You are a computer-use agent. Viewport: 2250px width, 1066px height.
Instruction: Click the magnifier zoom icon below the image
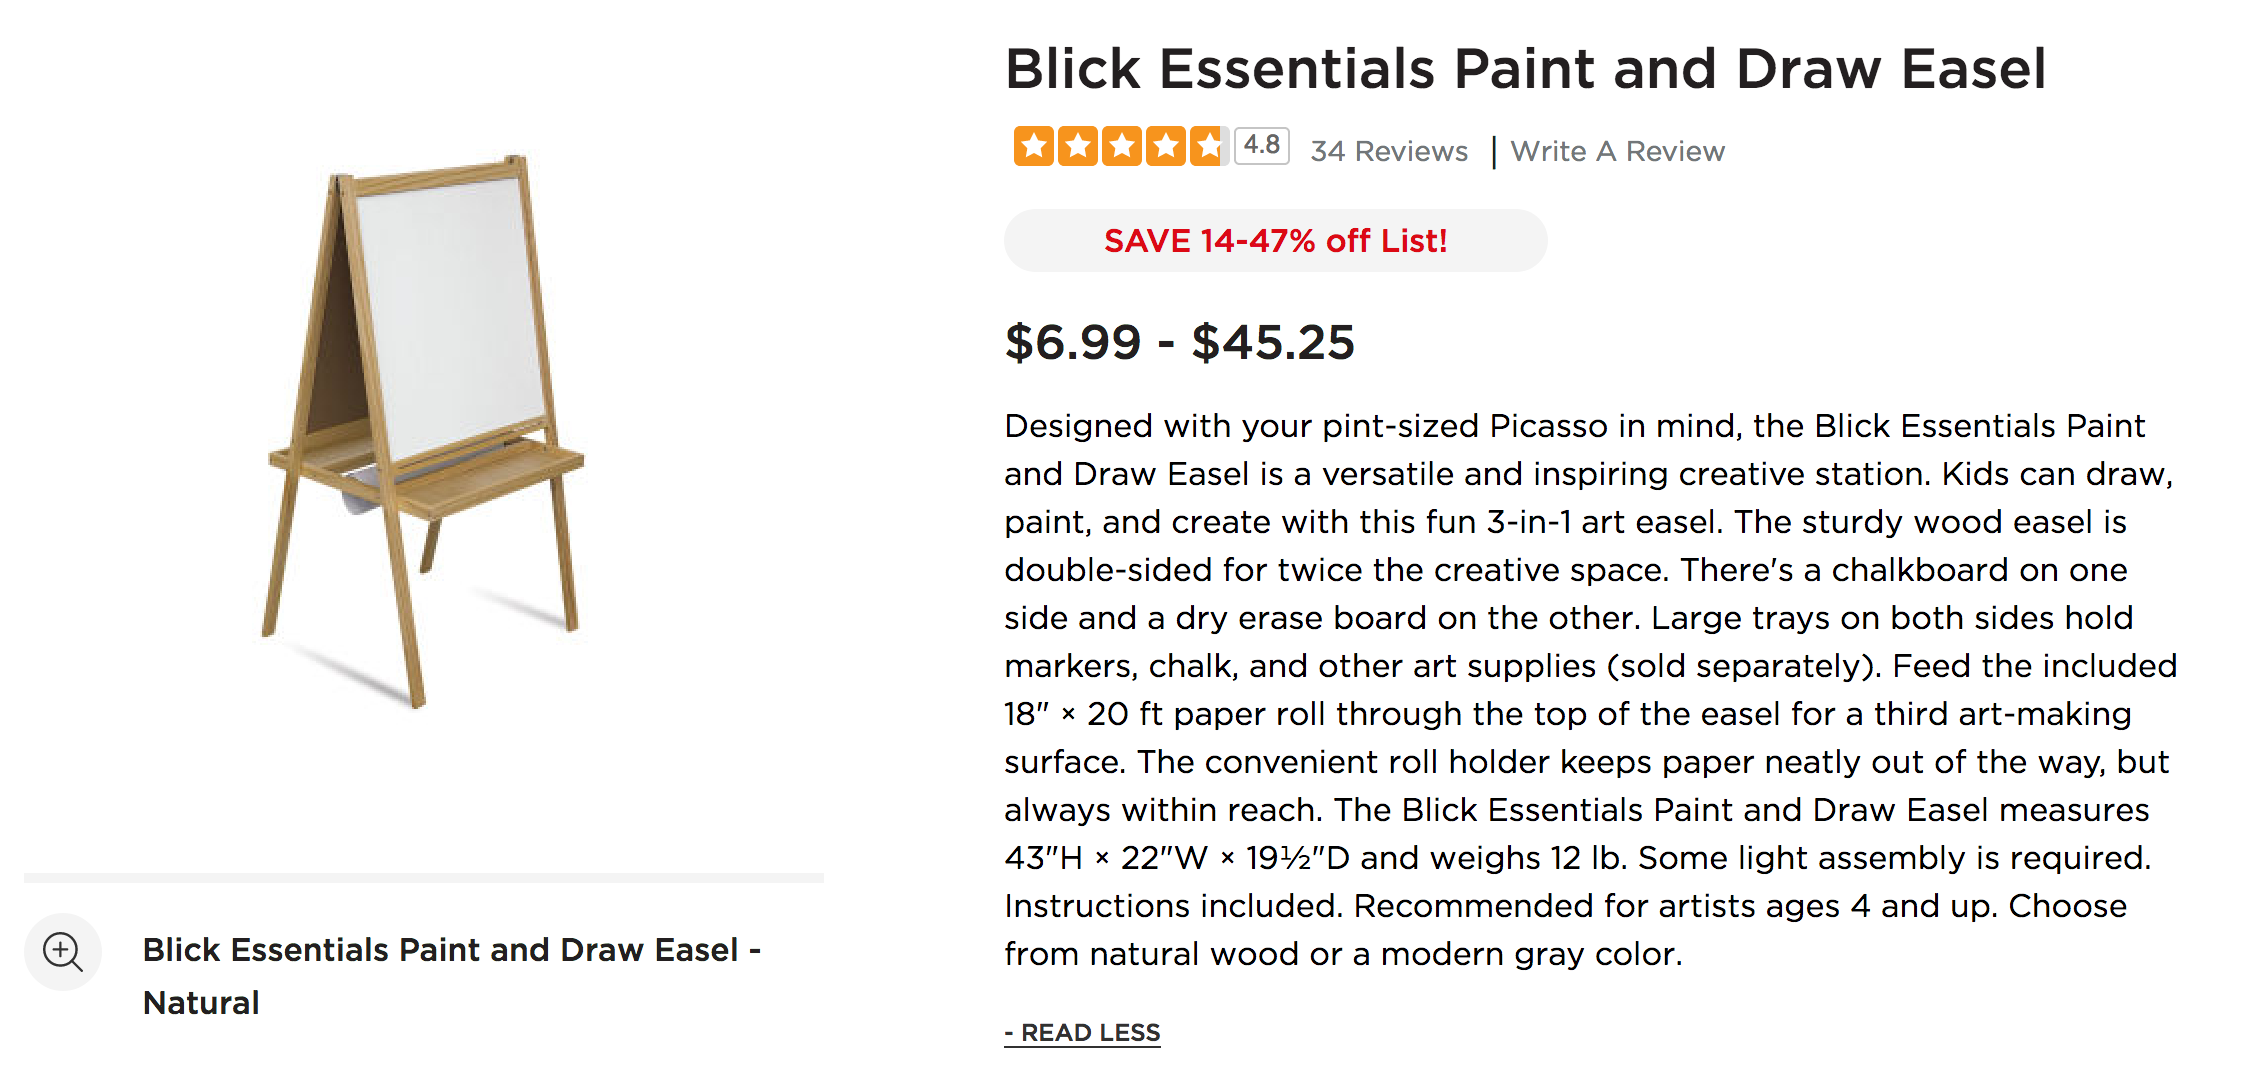coord(63,951)
